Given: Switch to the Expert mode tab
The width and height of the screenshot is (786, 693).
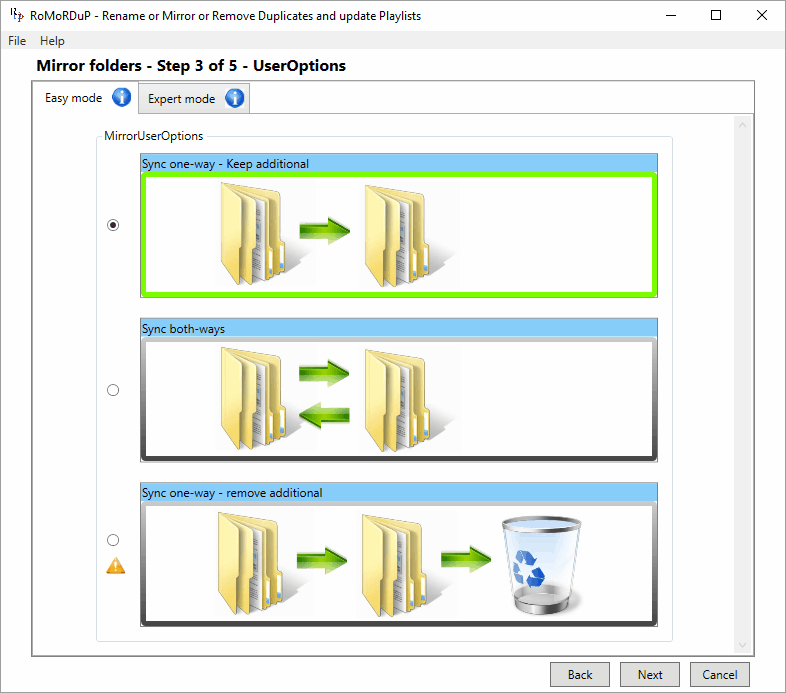Looking at the screenshot, I should tap(194, 98).
